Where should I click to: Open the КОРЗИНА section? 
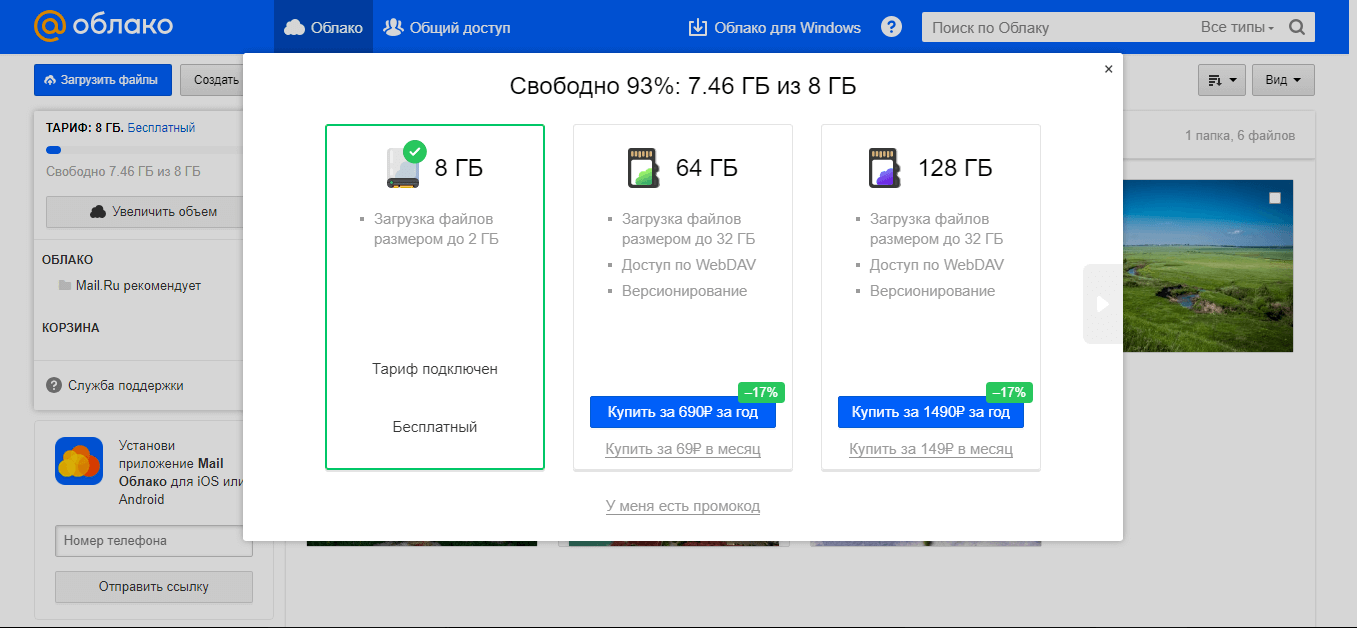71,328
